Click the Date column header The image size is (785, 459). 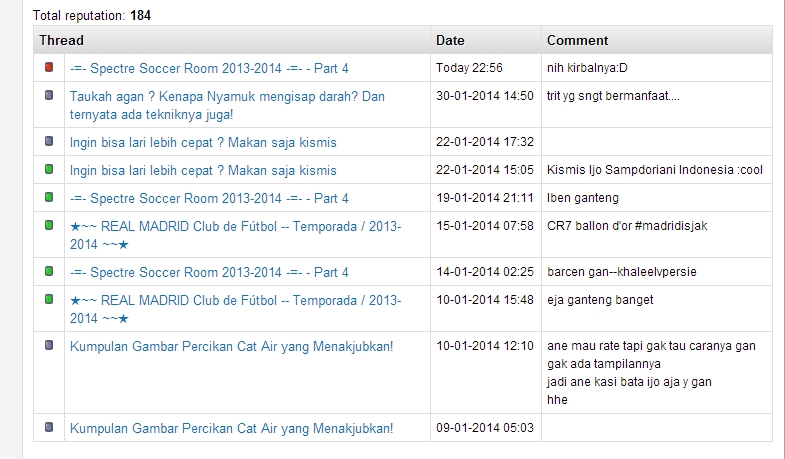pyautogui.click(x=450, y=41)
